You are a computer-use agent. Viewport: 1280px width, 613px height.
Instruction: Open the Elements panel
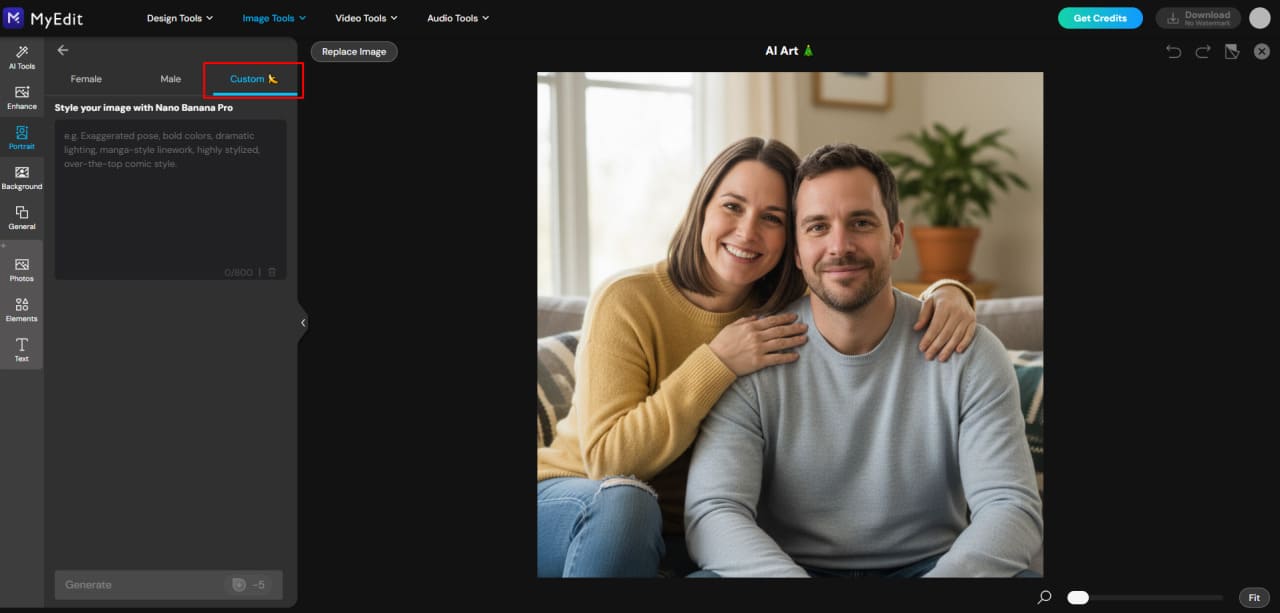pos(21,310)
